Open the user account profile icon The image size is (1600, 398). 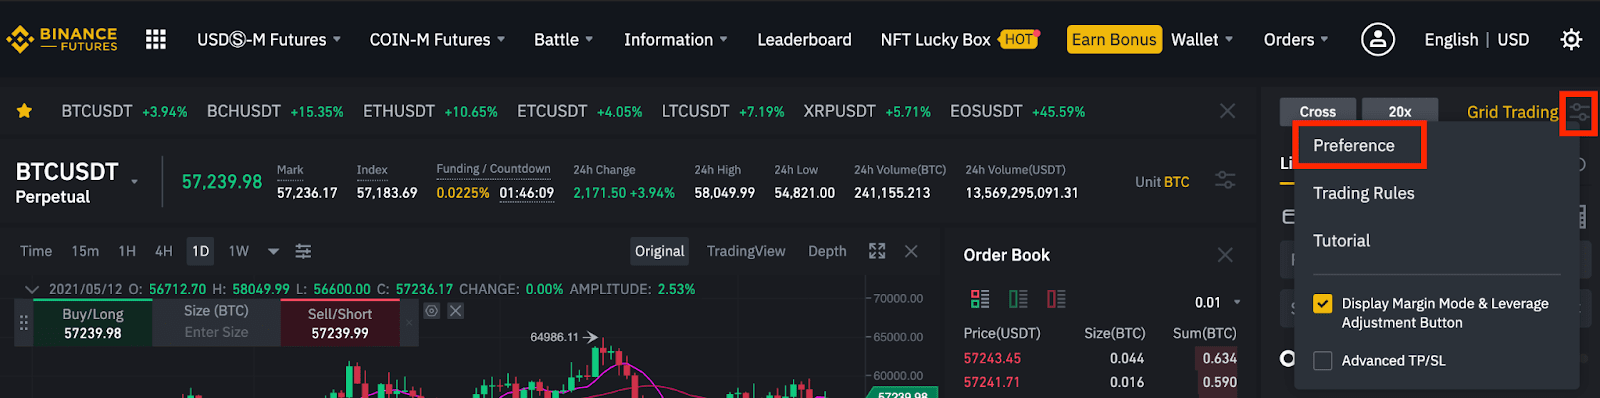(1377, 39)
